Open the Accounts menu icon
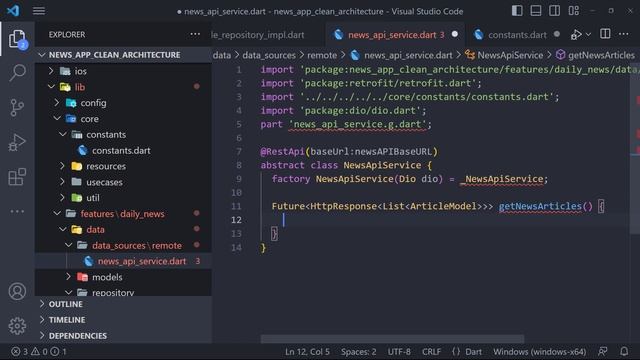The image size is (640, 360). coord(17,291)
